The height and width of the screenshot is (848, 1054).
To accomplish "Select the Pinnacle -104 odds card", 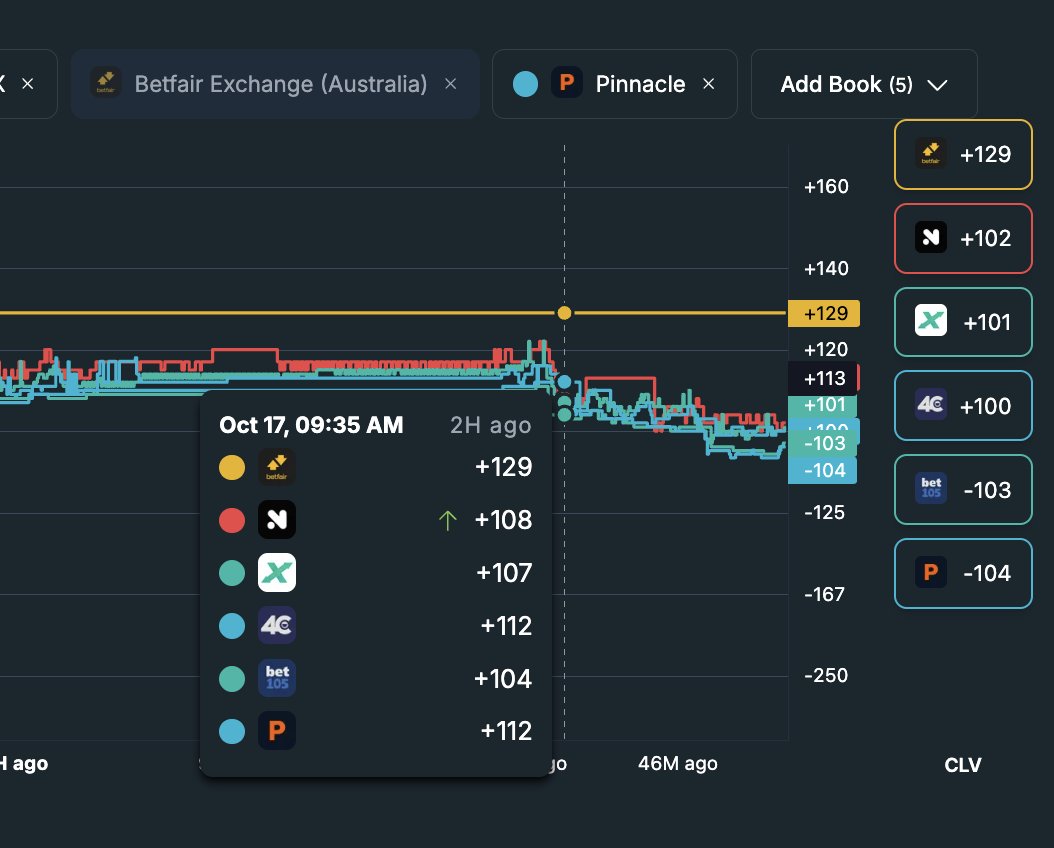I will pyautogui.click(x=963, y=573).
